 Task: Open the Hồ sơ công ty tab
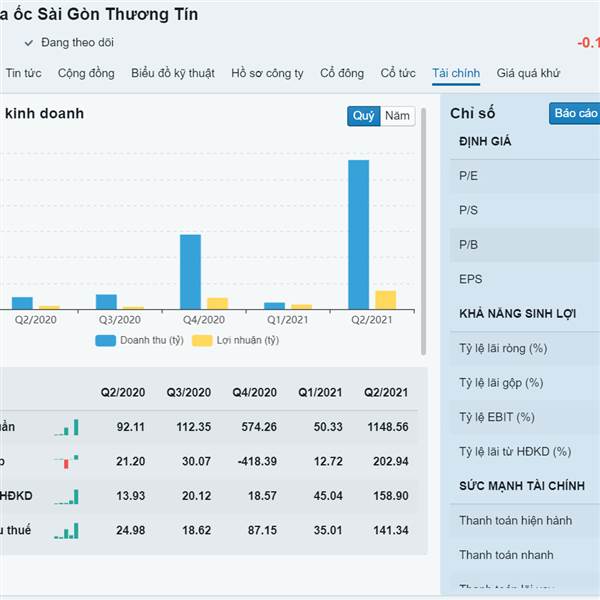(x=267, y=73)
